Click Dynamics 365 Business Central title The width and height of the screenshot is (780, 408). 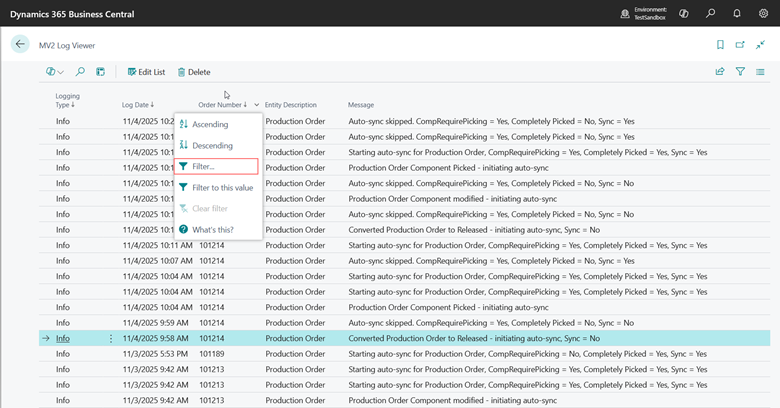(72, 14)
